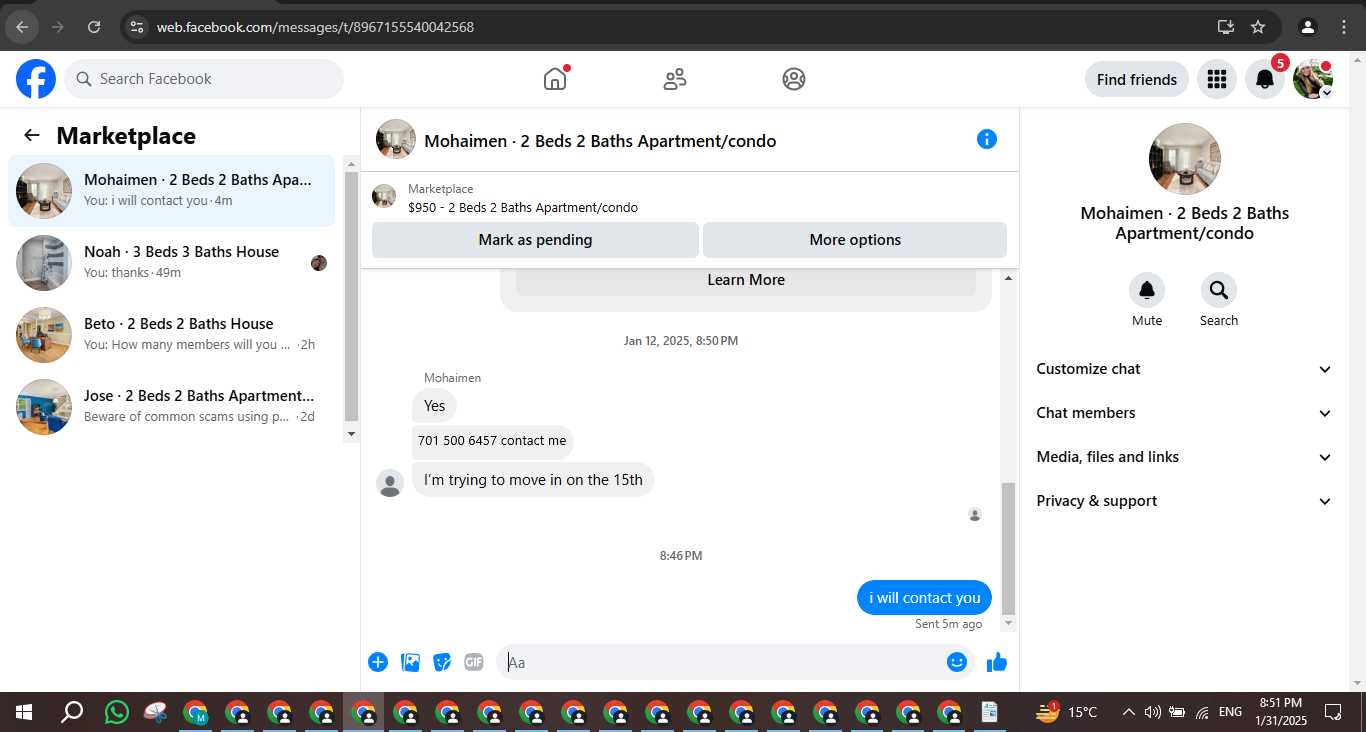1366x732 pixels.
Task: Click the sent message "i will contact you"
Action: (x=924, y=598)
